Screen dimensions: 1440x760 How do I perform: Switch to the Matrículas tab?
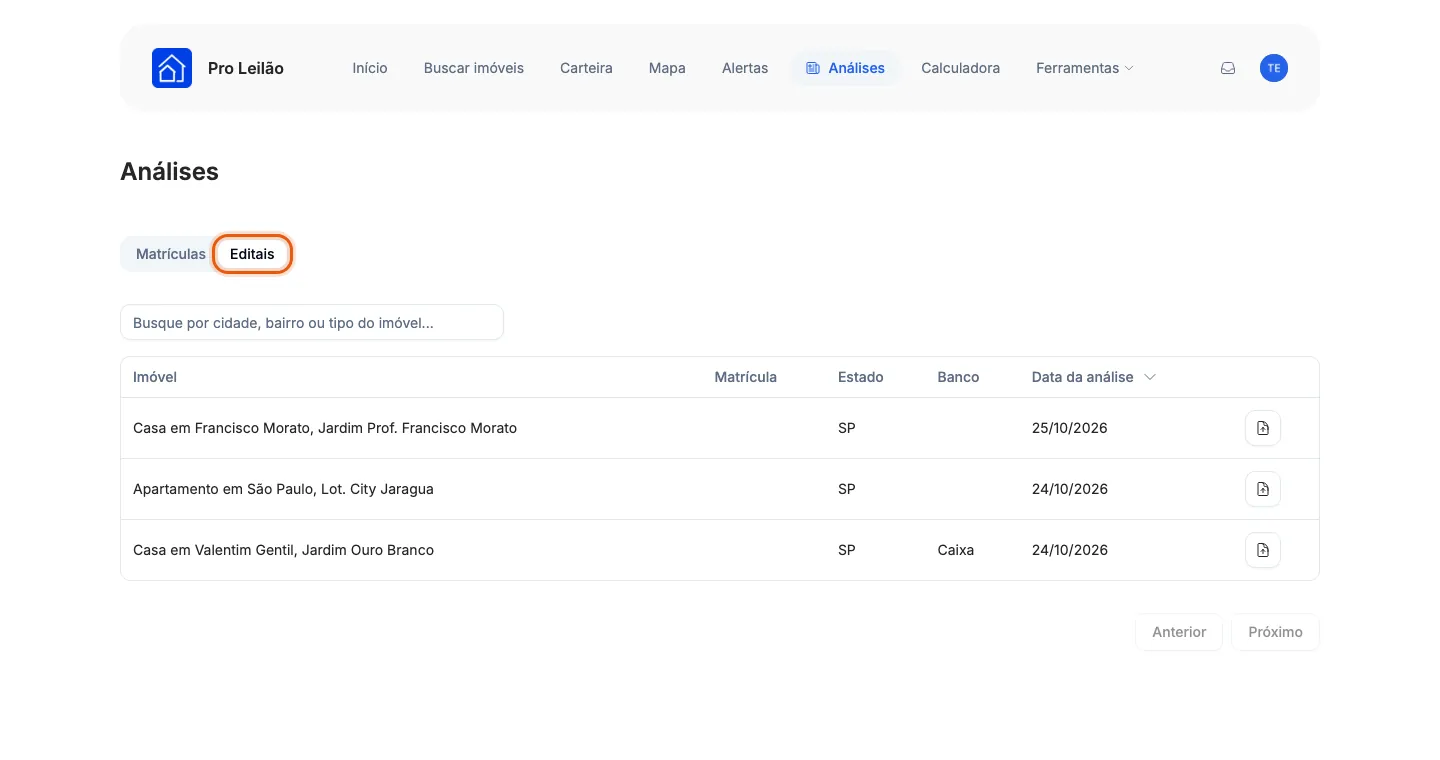[171, 254]
